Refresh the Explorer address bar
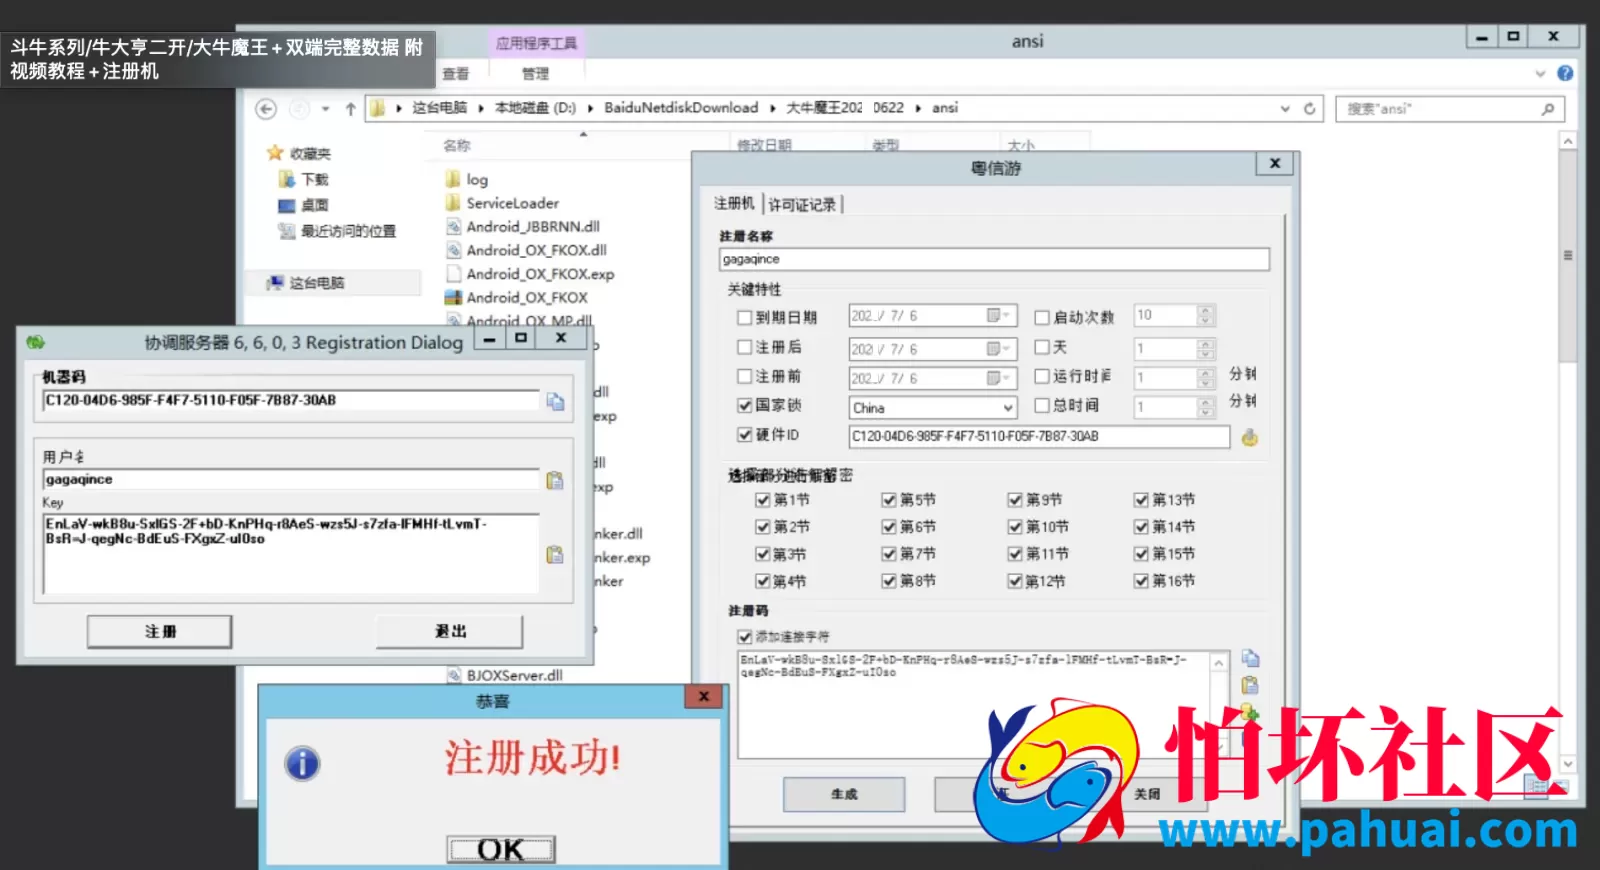The width and height of the screenshot is (1600, 870). [1309, 109]
